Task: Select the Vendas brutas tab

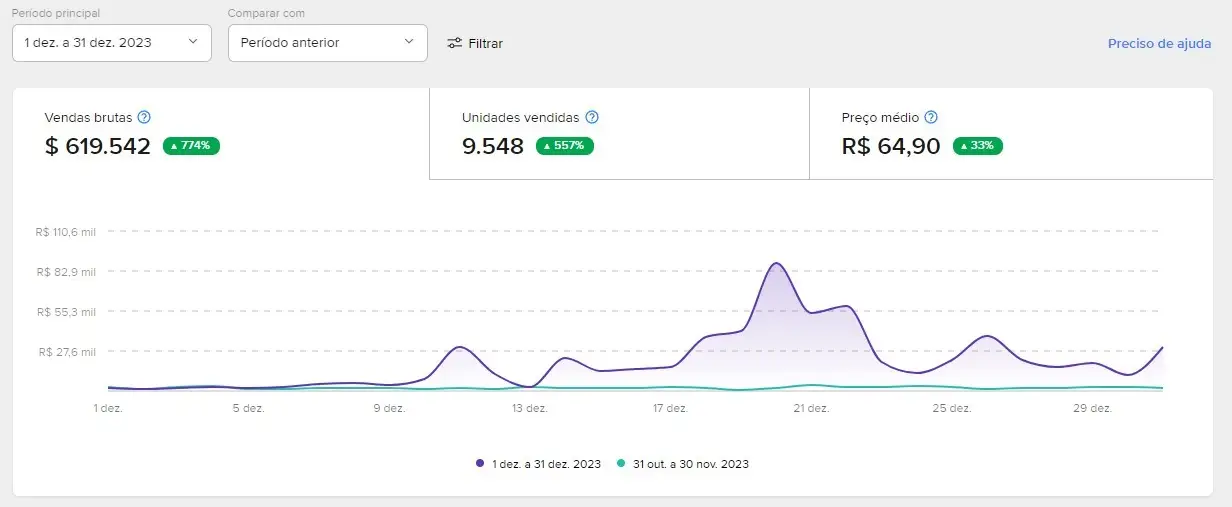Action: coord(220,133)
